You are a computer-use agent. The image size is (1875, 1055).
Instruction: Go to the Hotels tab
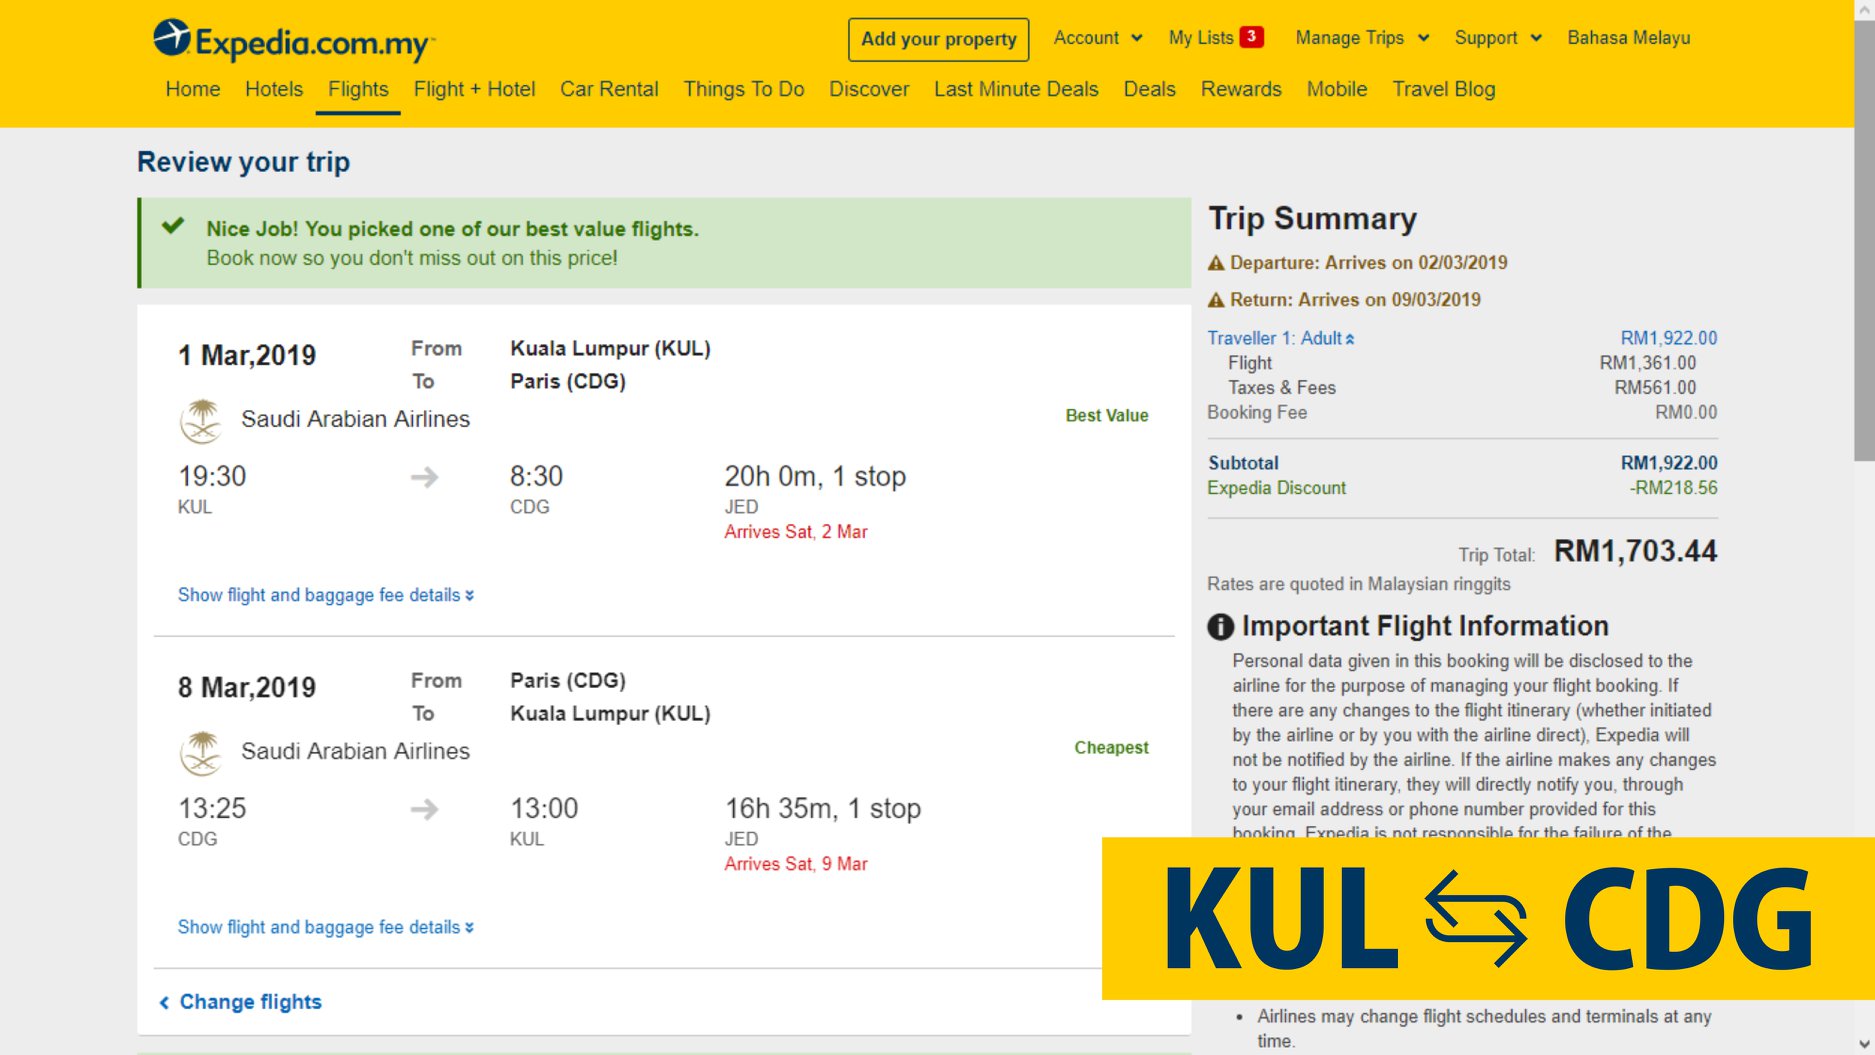[274, 89]
